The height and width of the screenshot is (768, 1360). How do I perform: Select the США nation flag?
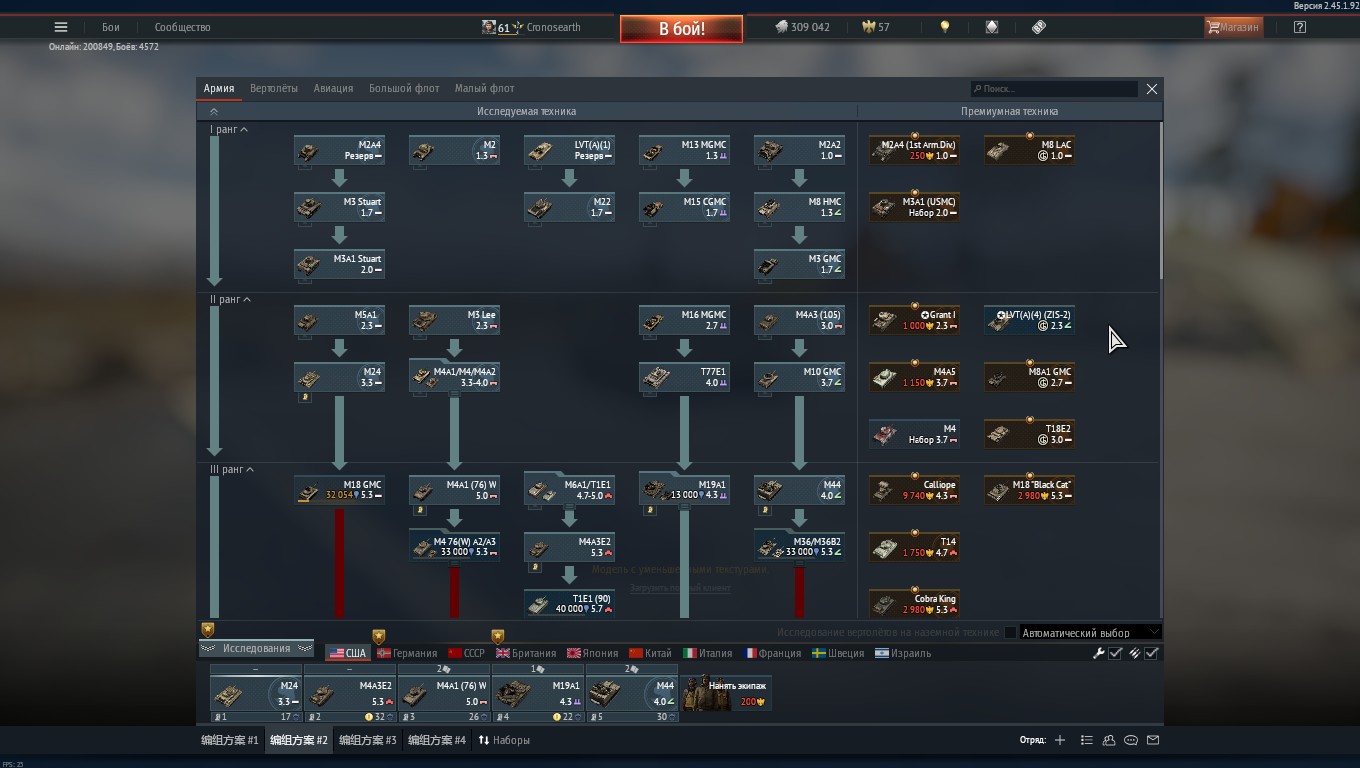[347, 653]
